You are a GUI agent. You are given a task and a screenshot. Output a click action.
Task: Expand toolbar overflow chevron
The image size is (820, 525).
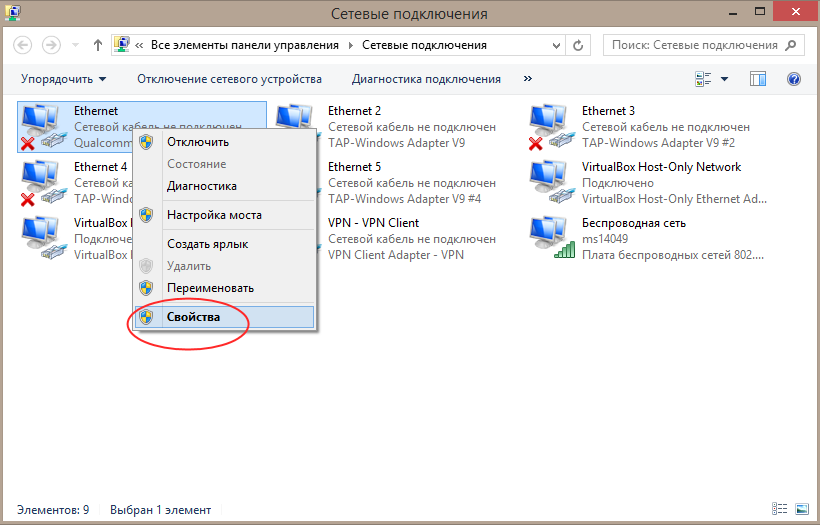[x=528, y=78]
